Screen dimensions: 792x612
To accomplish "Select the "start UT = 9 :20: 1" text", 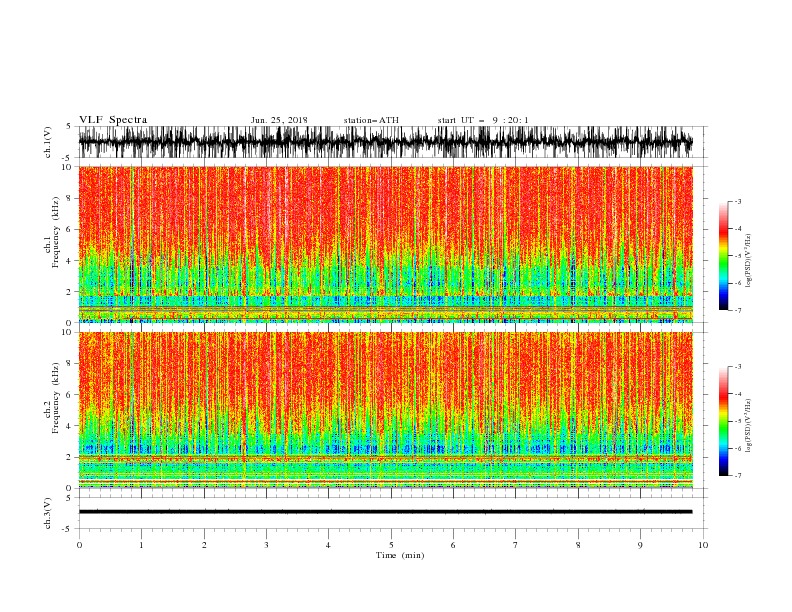I will point(483,120).
